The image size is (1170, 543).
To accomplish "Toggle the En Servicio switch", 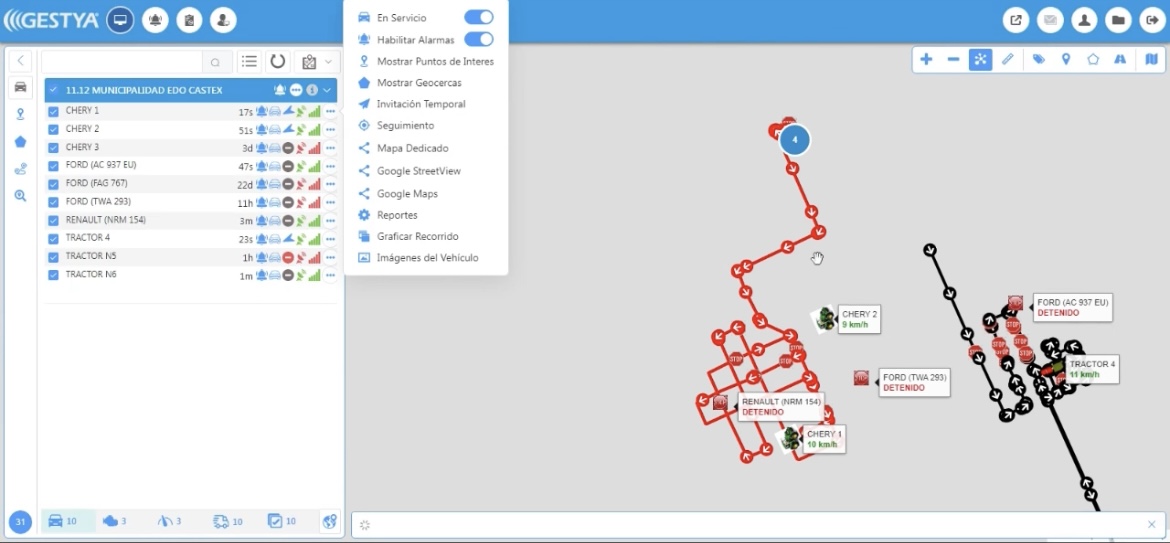I will (x=479, y=18).
